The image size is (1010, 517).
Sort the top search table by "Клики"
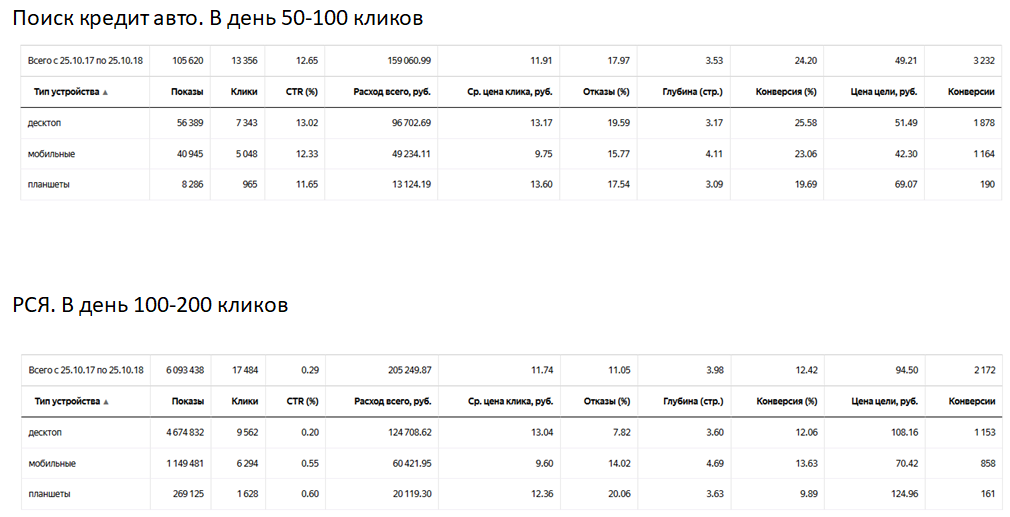(x=244, y=92)
